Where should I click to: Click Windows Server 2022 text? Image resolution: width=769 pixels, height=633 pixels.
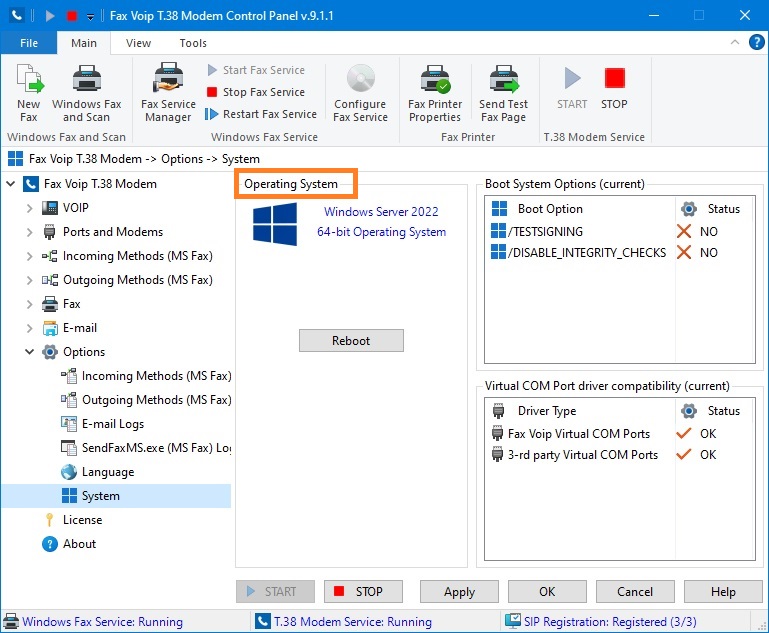(381, 212)
